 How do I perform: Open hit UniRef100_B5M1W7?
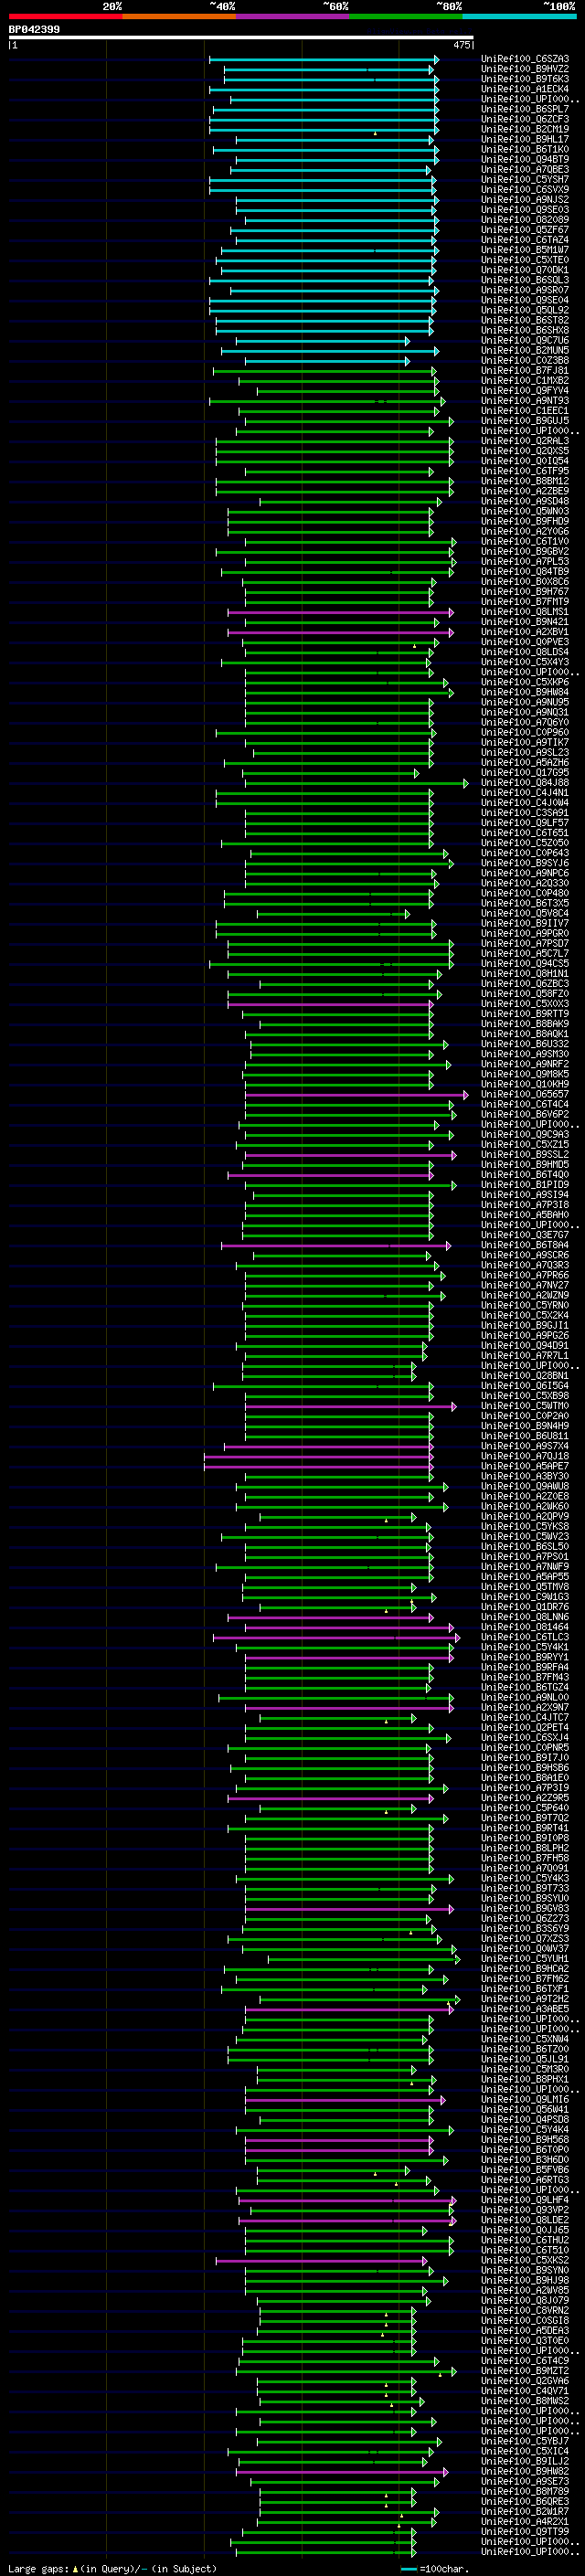[525, 250]
